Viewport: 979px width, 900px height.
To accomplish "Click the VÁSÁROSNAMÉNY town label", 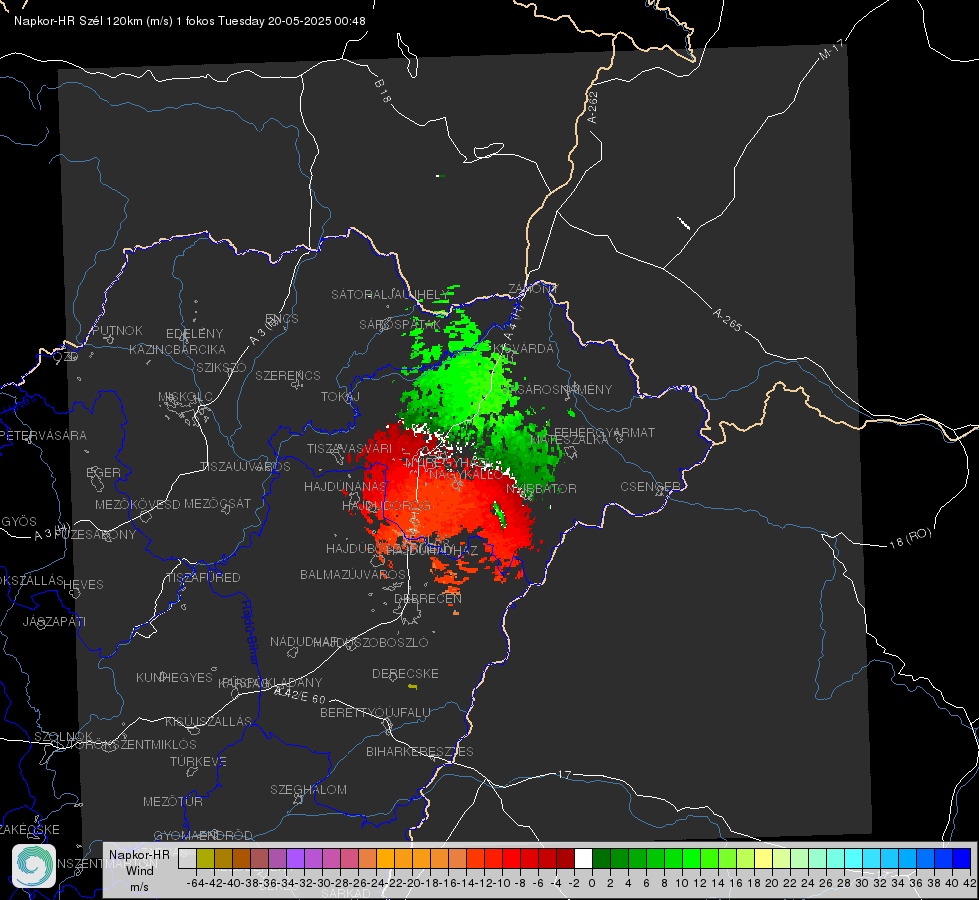I will [x=558, y=389].
